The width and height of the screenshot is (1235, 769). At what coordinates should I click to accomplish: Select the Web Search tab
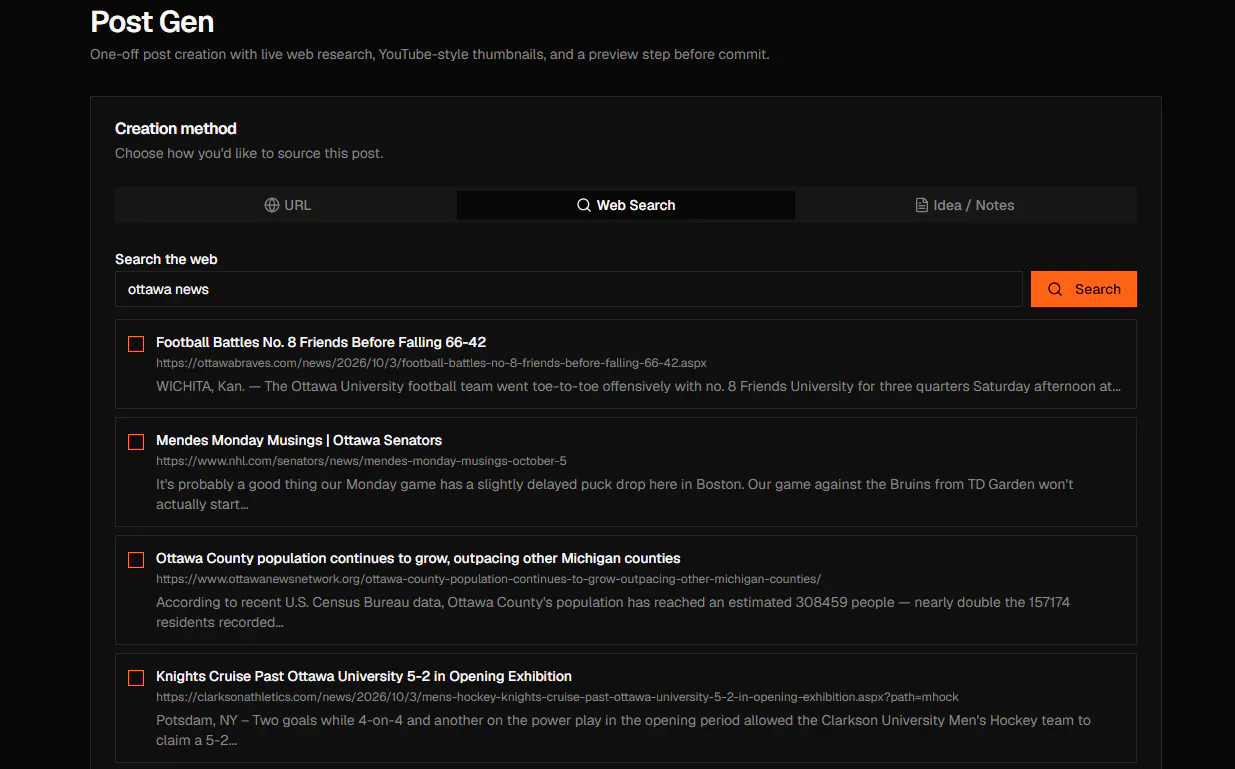click(x=626, y=205)
